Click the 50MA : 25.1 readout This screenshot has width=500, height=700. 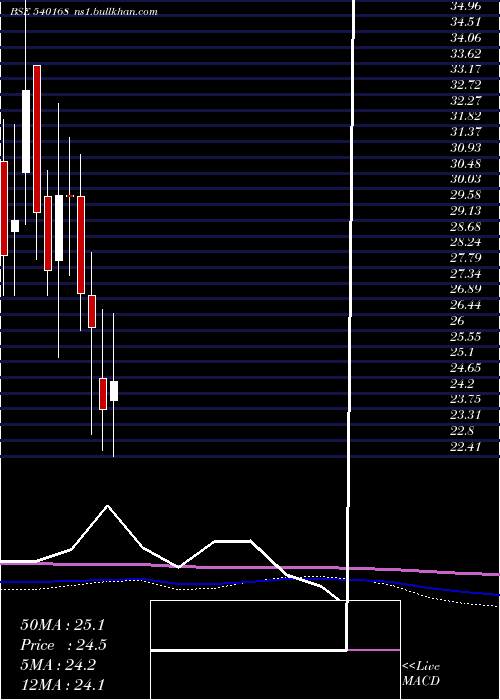point(62,625)
